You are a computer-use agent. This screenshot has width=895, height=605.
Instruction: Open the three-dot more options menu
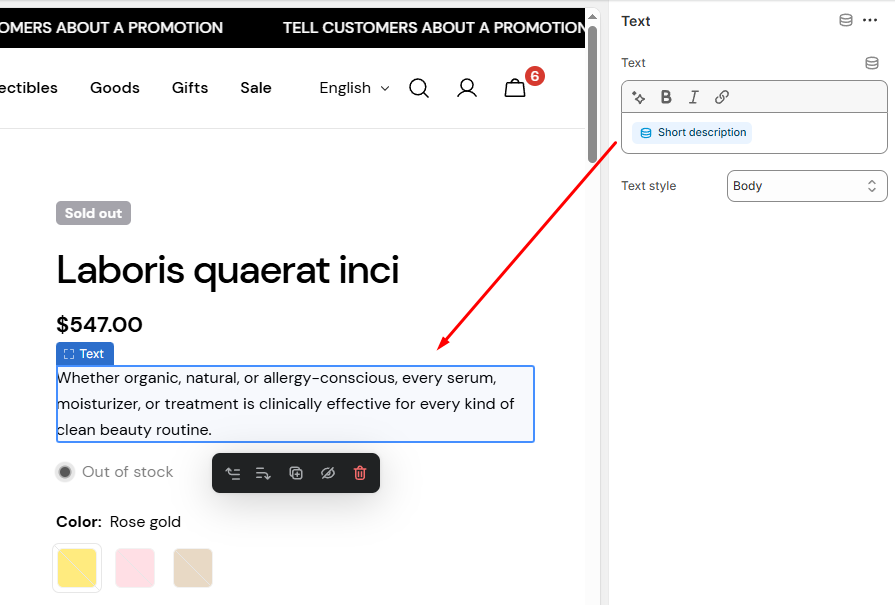coord(870,21)
